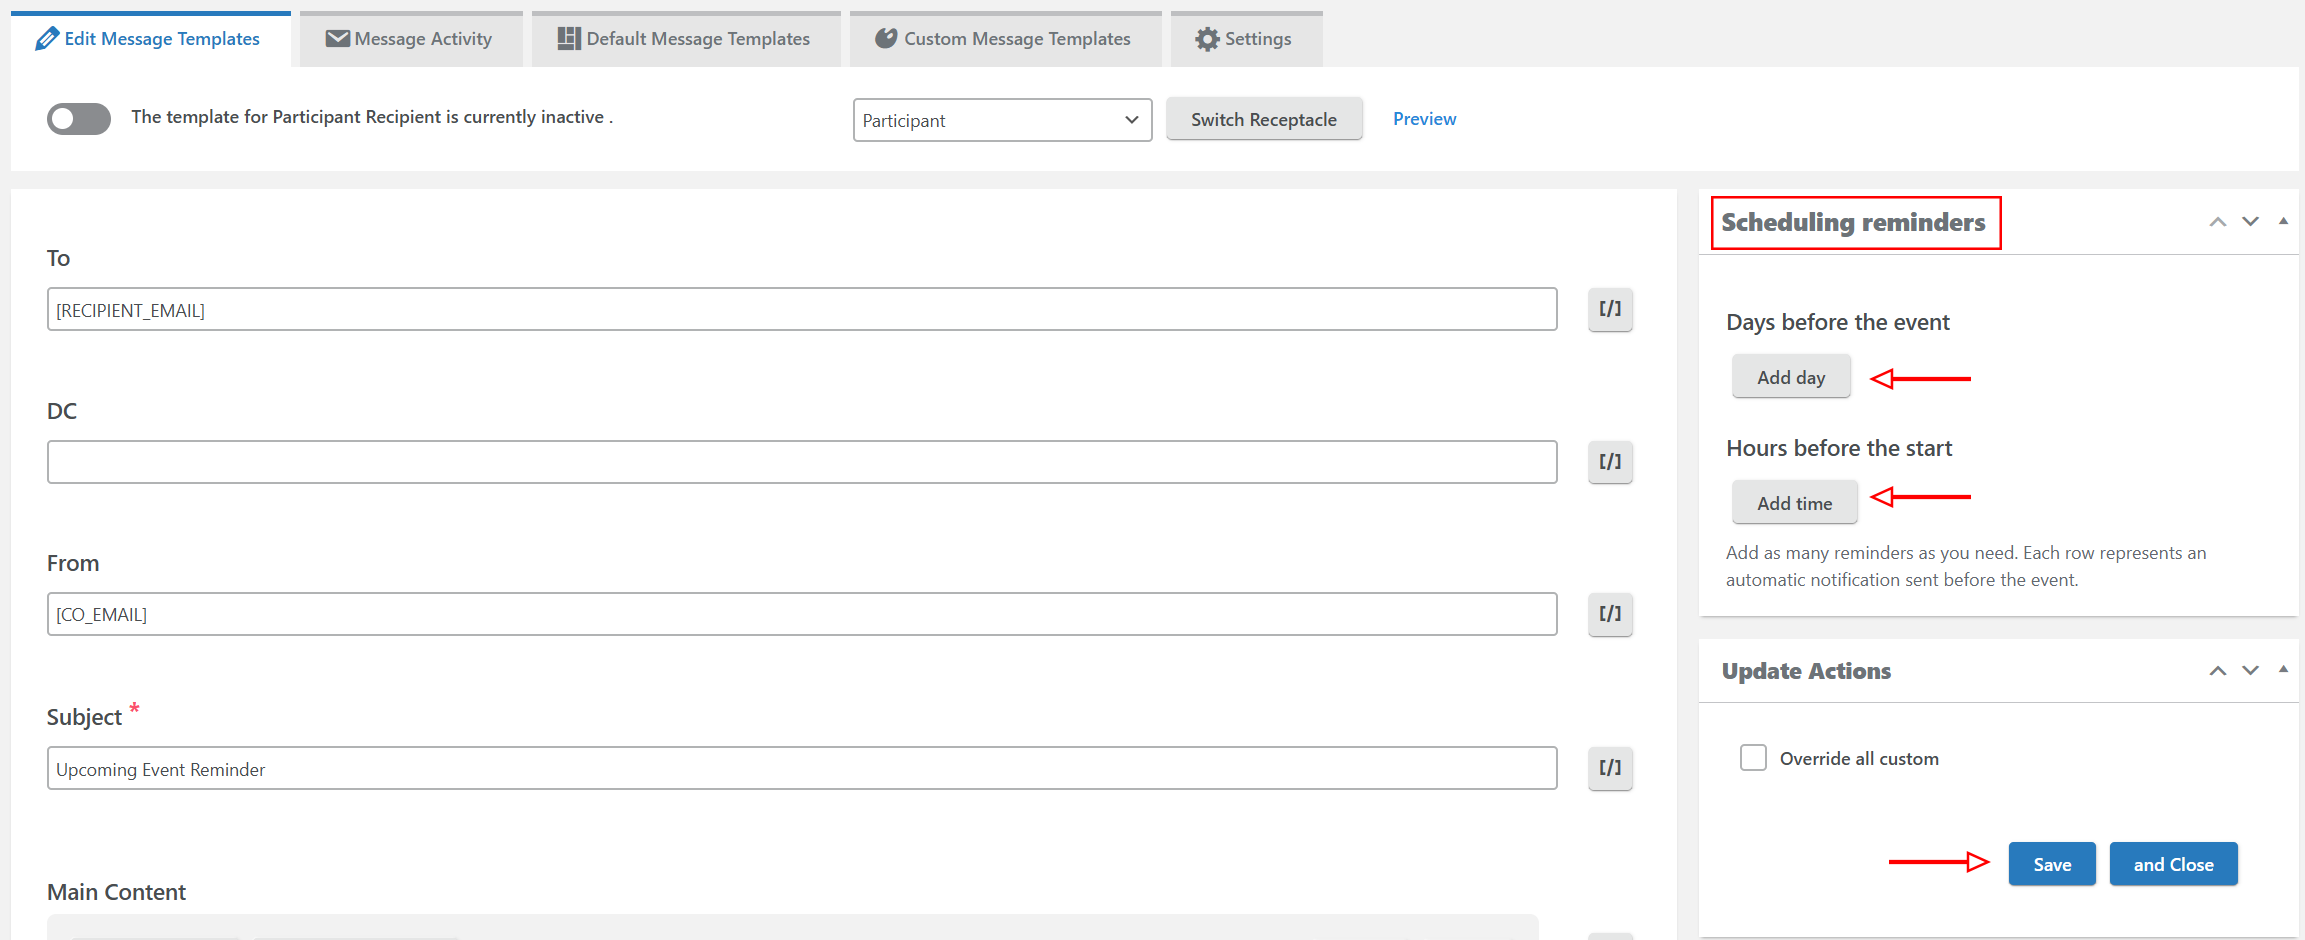2305x940 pixels.
Task: Click the pencil icon on Edit Message Templates
Action: coord(47,38)
